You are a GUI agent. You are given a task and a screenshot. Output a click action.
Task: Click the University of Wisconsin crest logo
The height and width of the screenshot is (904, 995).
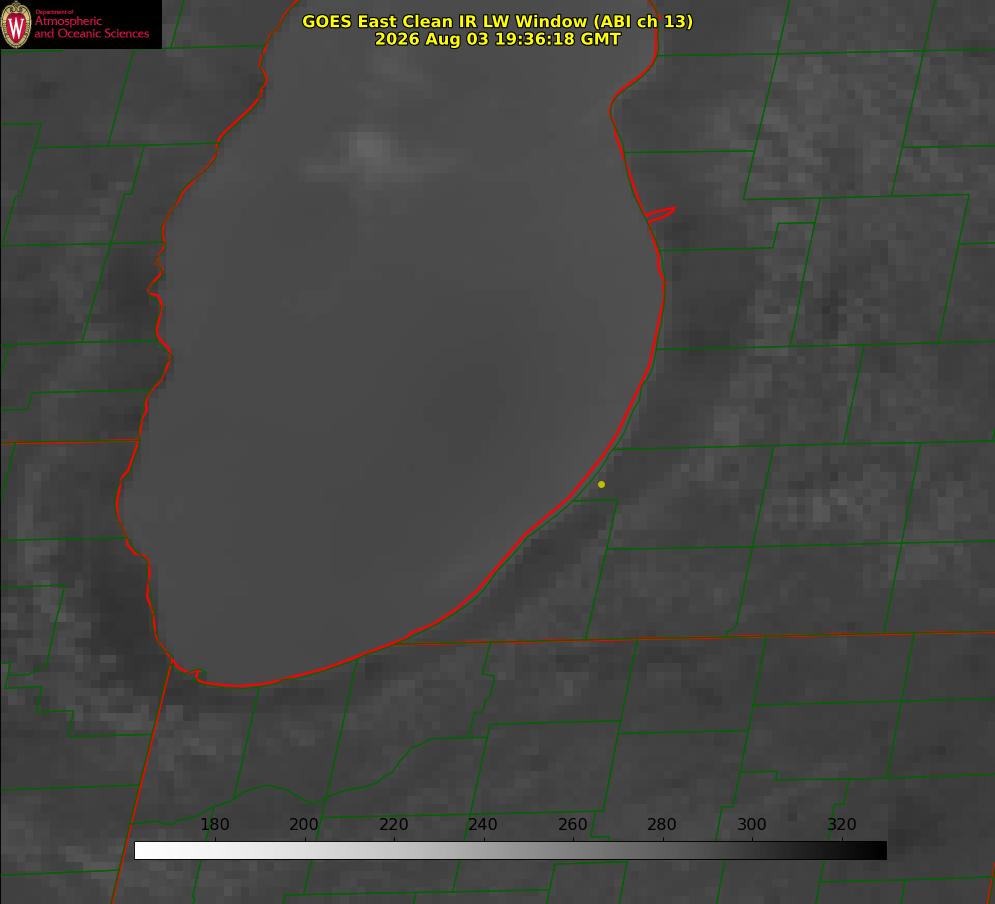(x=16, y=24)
